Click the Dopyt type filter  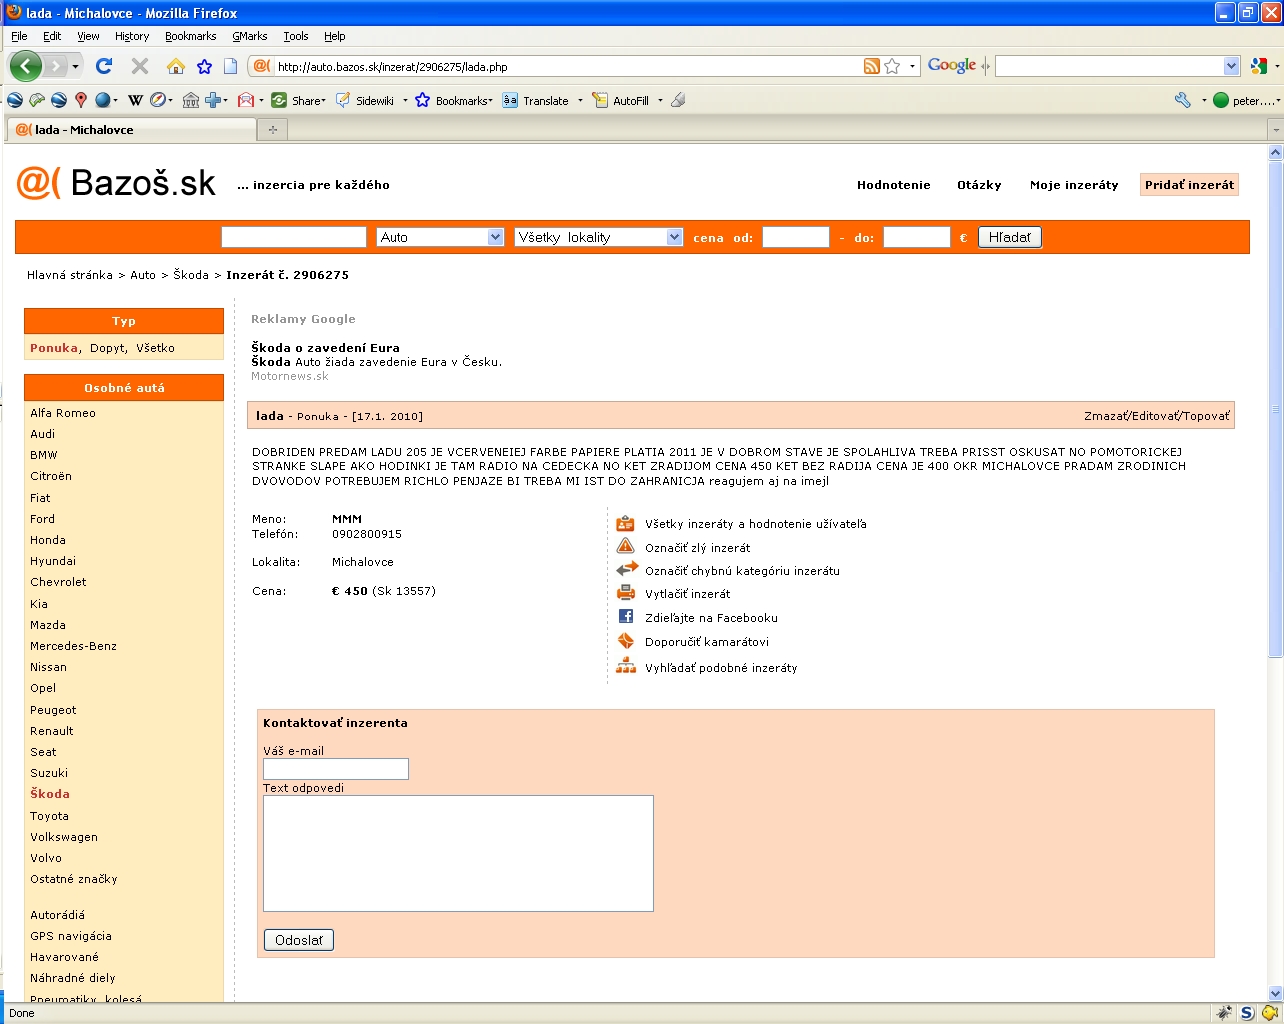click(108, 348)
